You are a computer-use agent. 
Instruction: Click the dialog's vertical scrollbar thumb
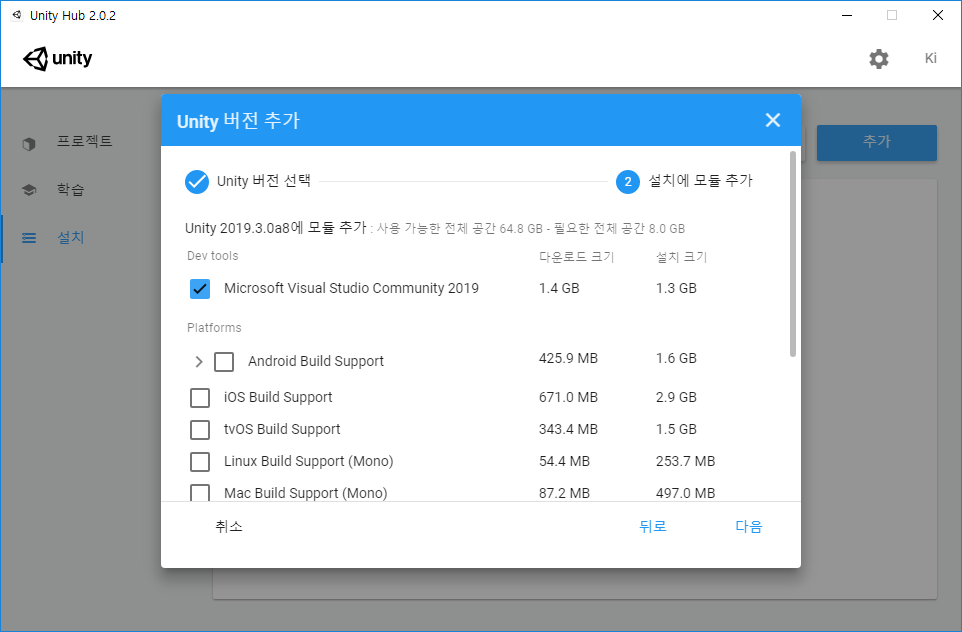tap(793, 254)
